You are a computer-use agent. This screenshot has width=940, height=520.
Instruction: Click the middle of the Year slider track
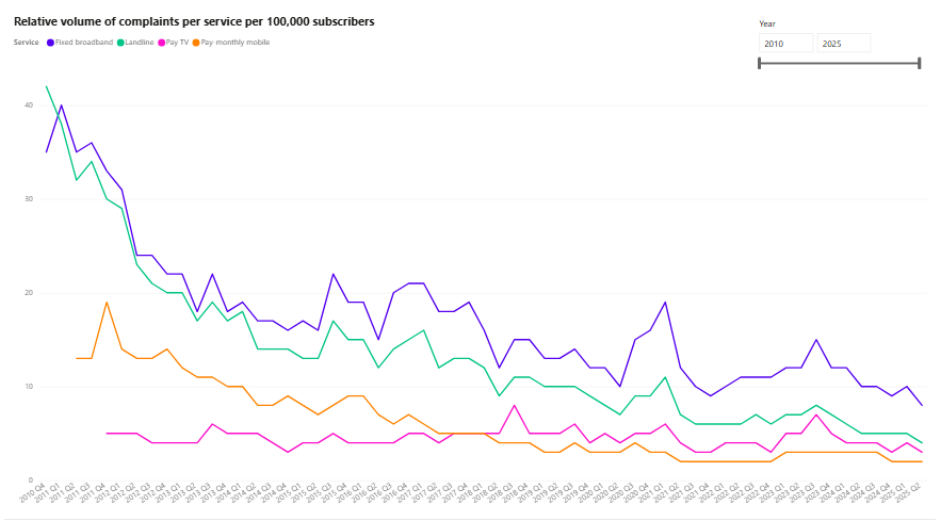click(x=839, y=63)
